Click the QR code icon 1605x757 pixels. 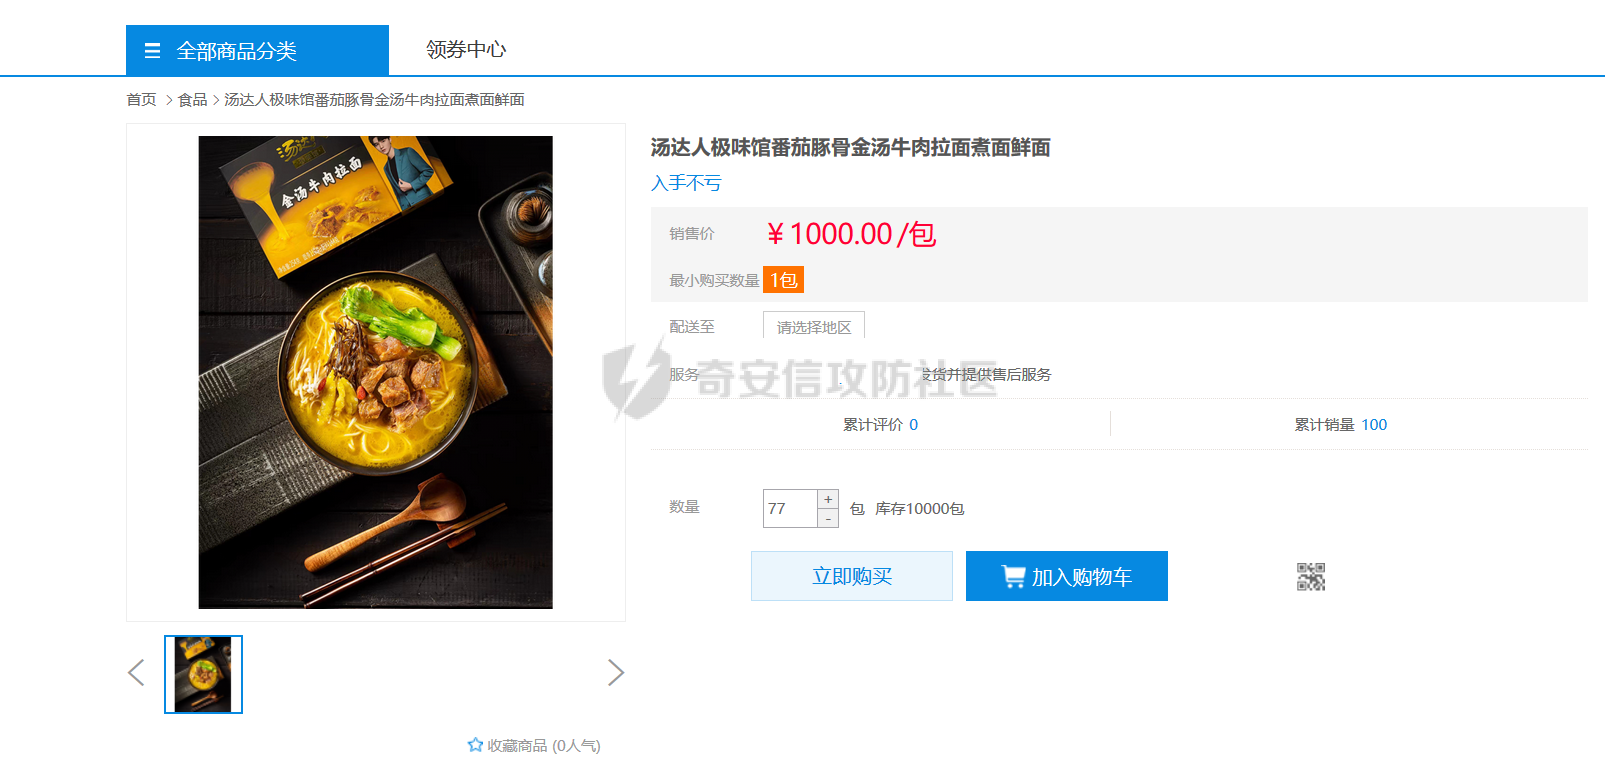[1311, 577]
